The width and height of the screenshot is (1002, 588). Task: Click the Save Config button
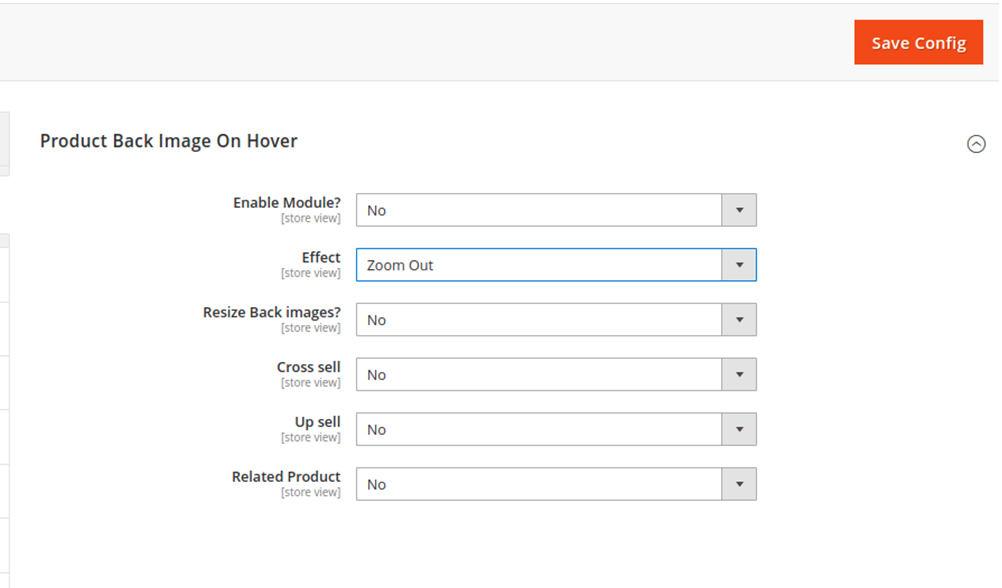(918, 43)
